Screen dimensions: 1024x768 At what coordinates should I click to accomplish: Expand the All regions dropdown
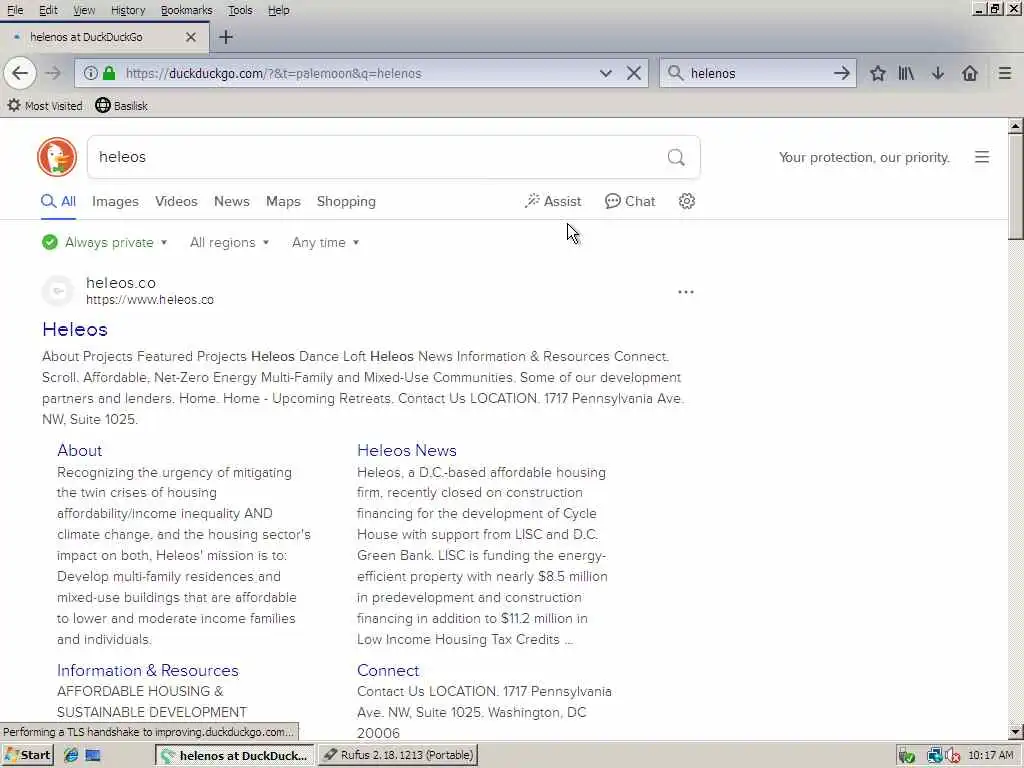click(229, 242)
